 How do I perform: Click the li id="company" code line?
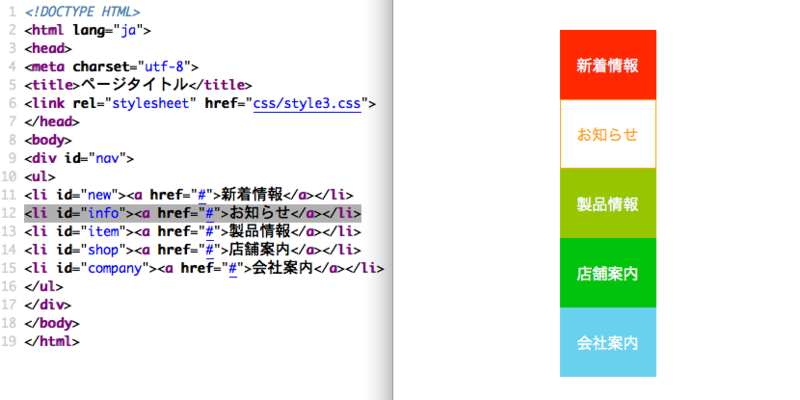coord(204,268)
